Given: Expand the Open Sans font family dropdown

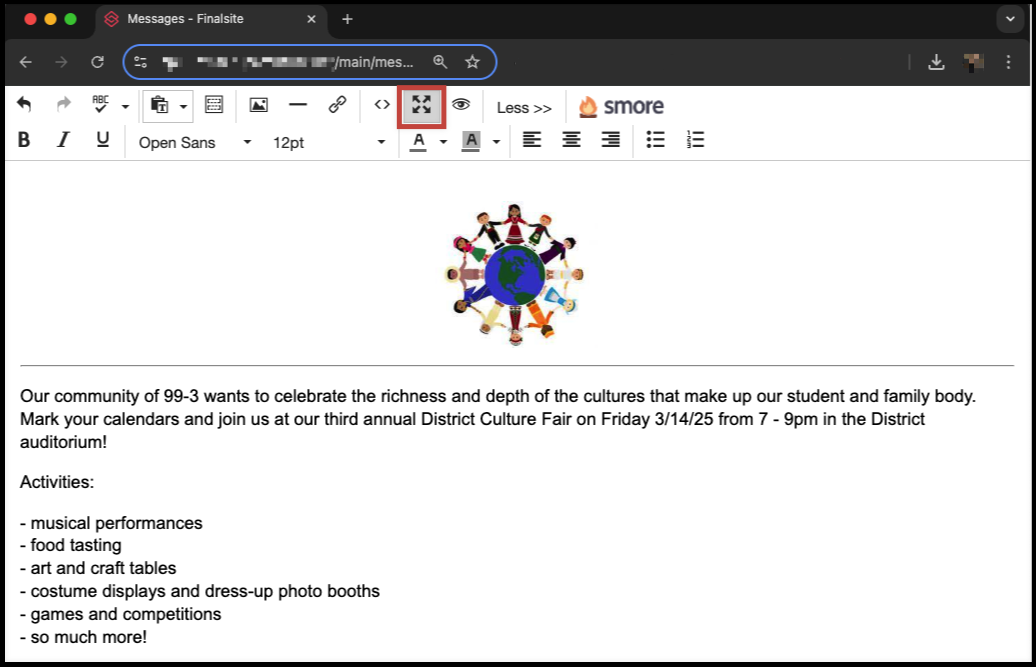Looking at the screenshot, I should [x=195, y=143].
